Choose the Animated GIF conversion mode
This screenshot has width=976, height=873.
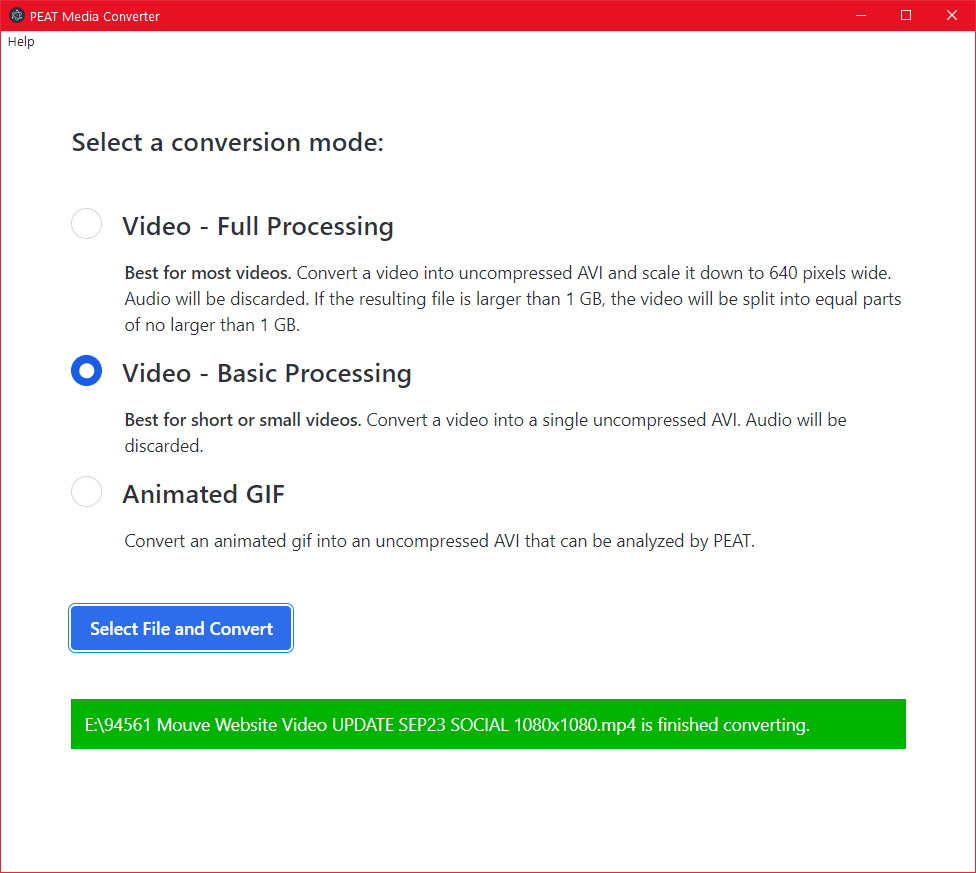[x=86, y=491]
